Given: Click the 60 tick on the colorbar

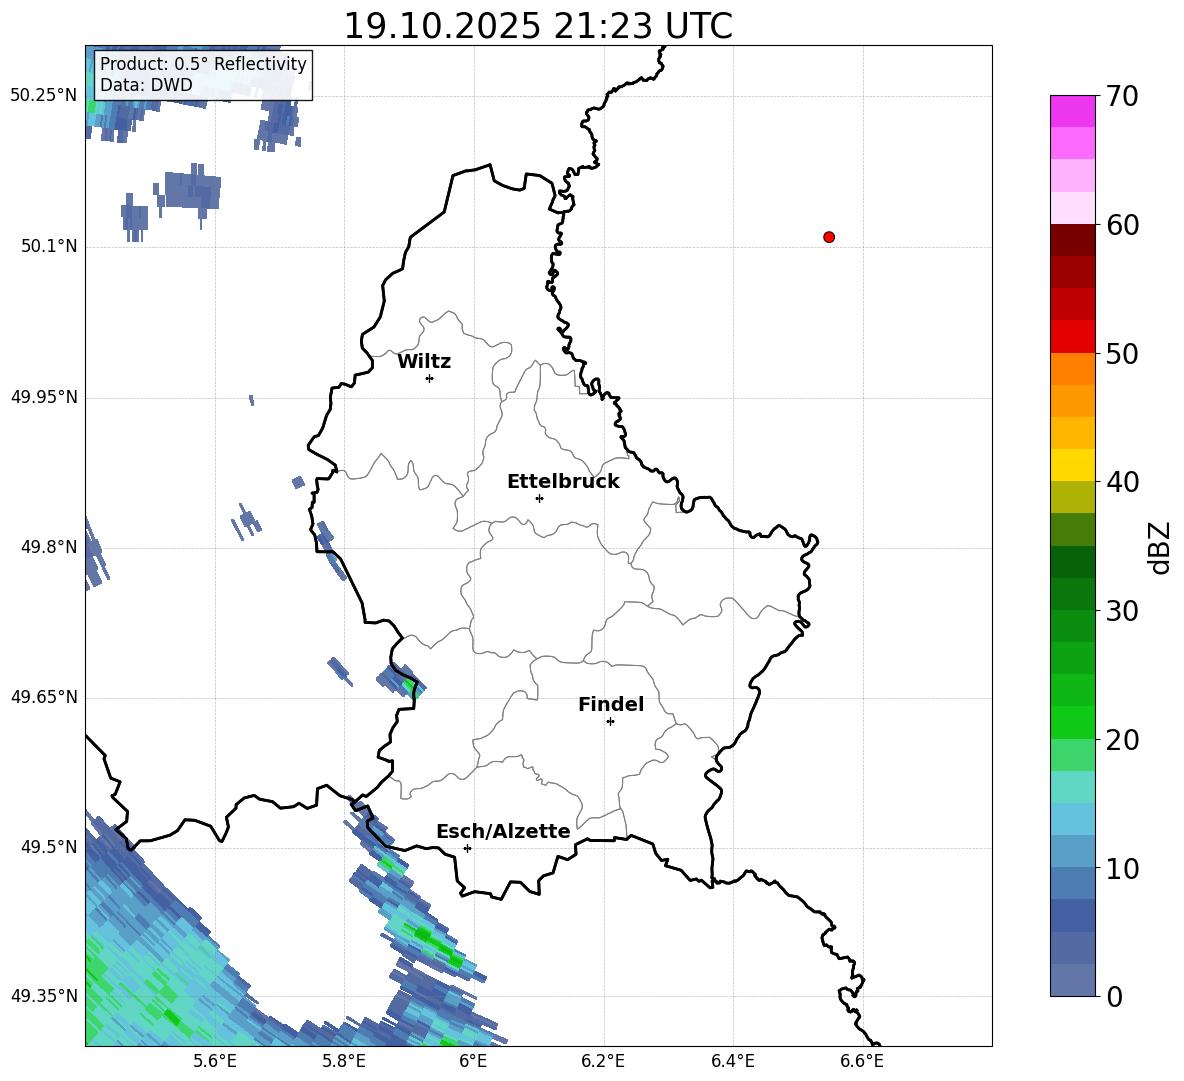Looking at the screenshot, I should (x=1122, y=225).
